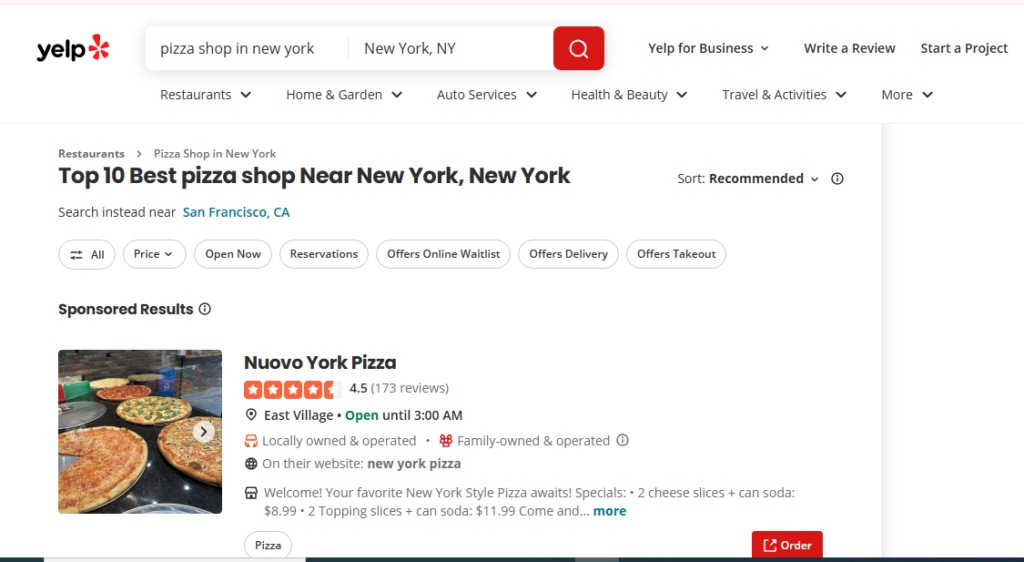Click the East Village neighborhood text

(298, 415)
